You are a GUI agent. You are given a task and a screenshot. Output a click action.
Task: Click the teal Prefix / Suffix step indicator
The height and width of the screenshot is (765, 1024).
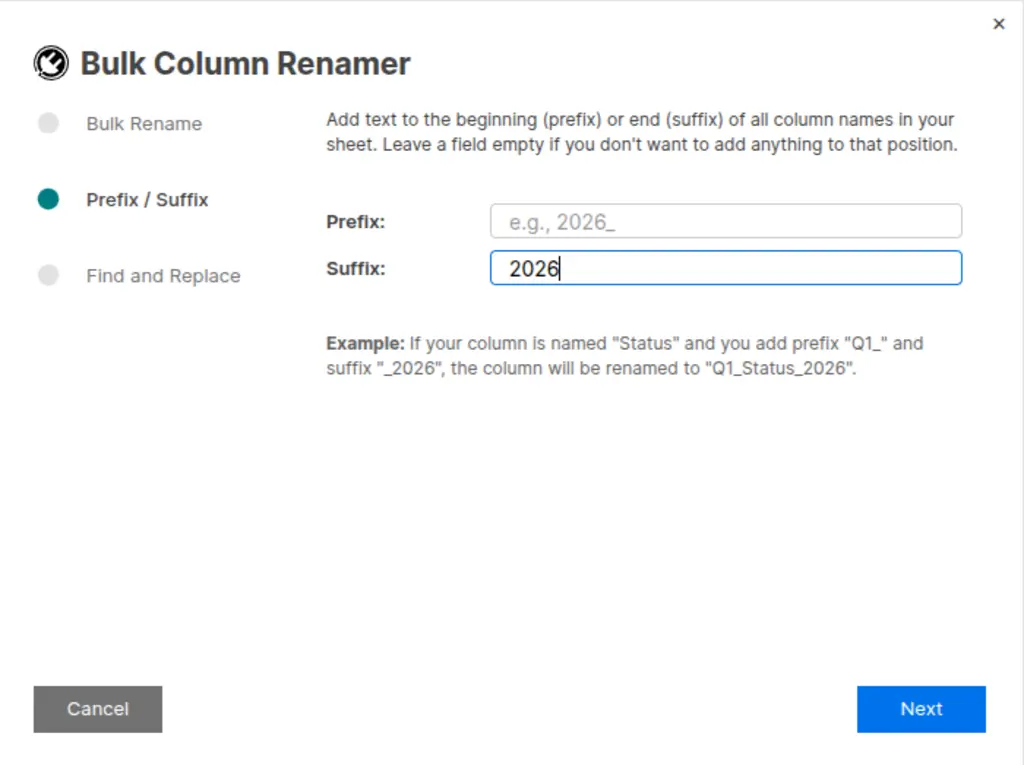coord(48,199)
